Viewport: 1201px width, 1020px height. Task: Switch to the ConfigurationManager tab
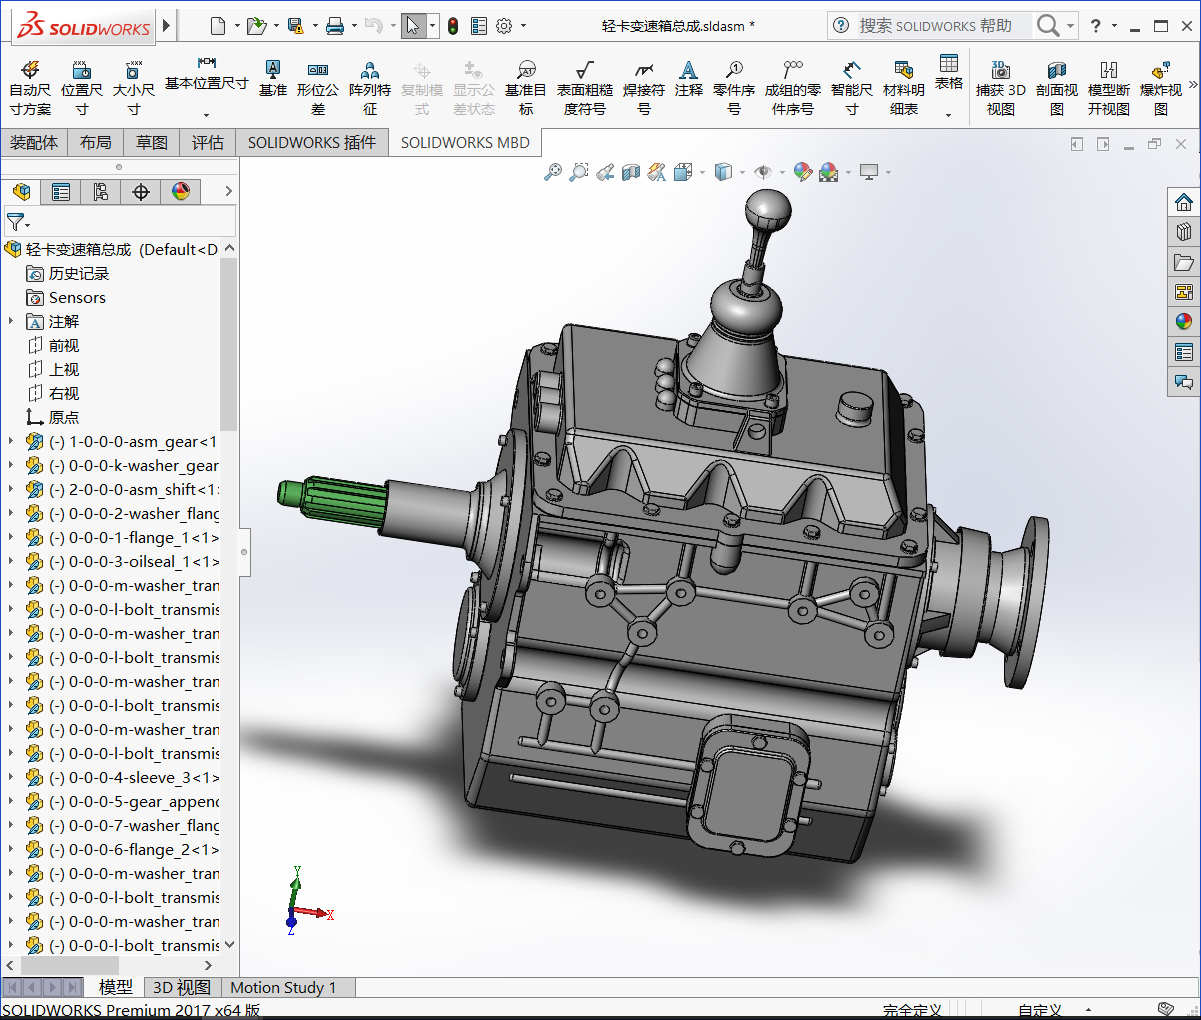coord(101,191)
